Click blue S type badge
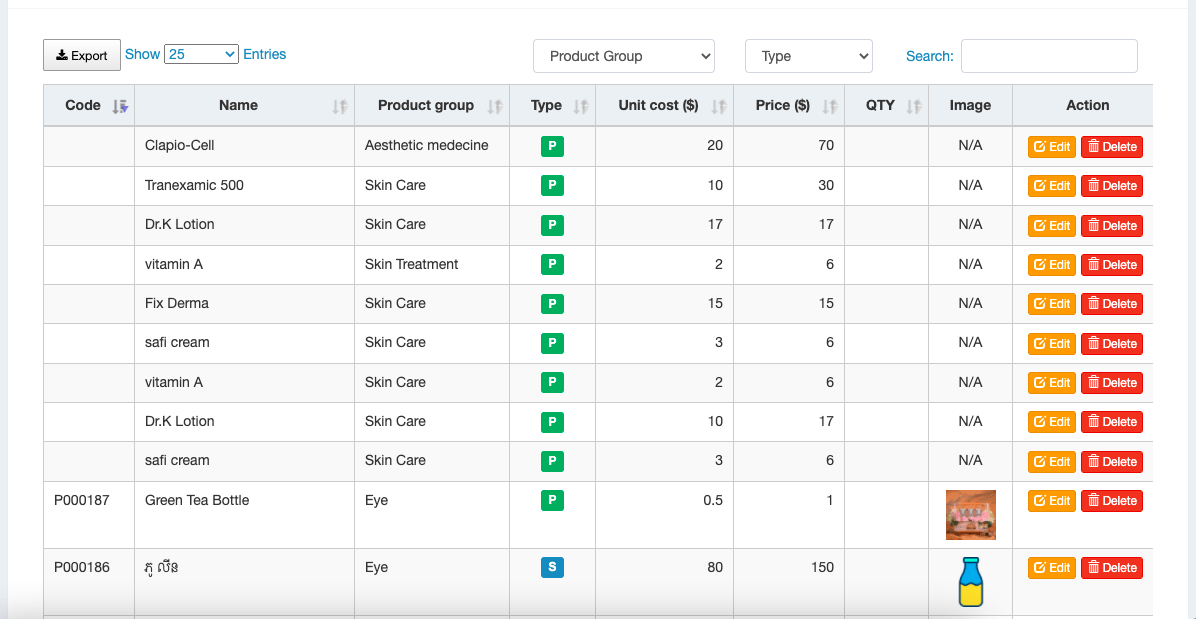This screenshot has height=619, width=1196. [552, 568]
